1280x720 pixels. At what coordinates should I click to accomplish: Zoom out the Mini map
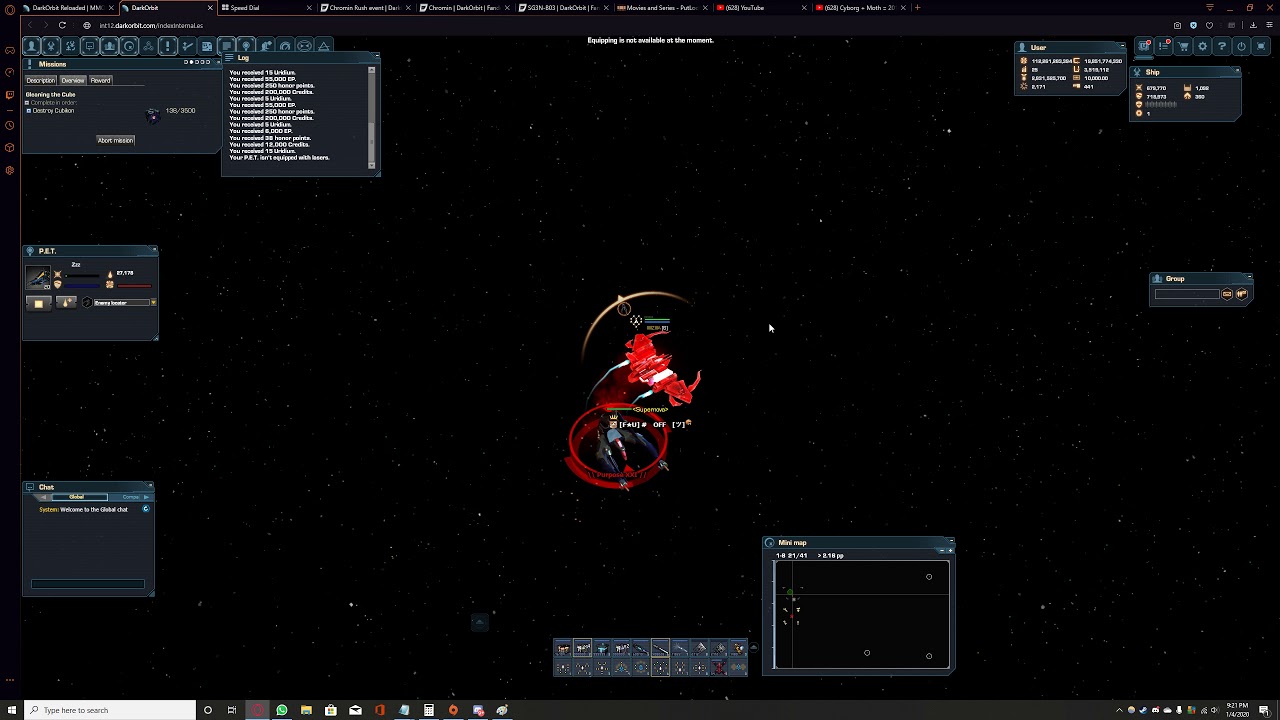(x=942, y=551)
